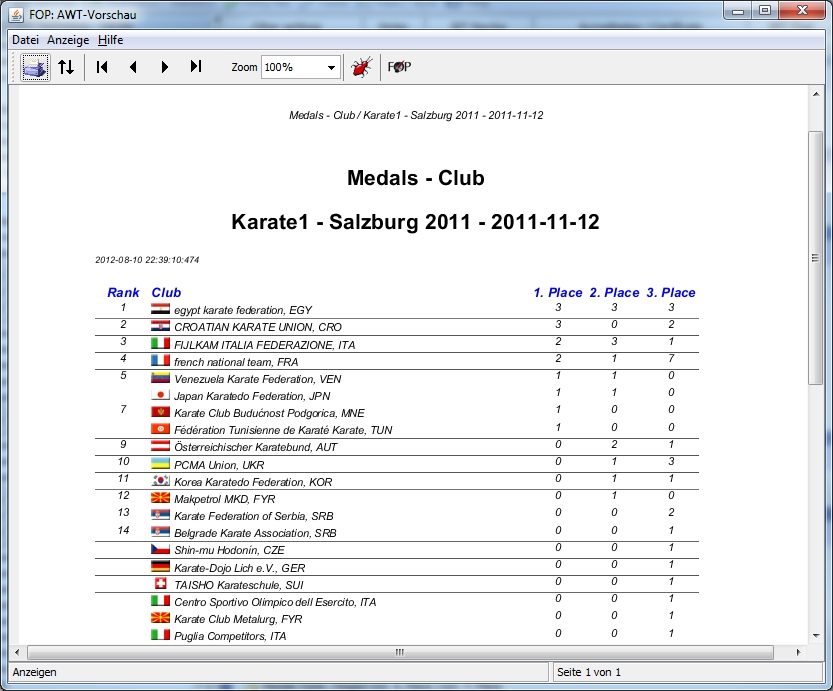Click Karate Federation of Serbia, SRB
This screenshot has height=691, width=833.
click(x=254, y=516)
